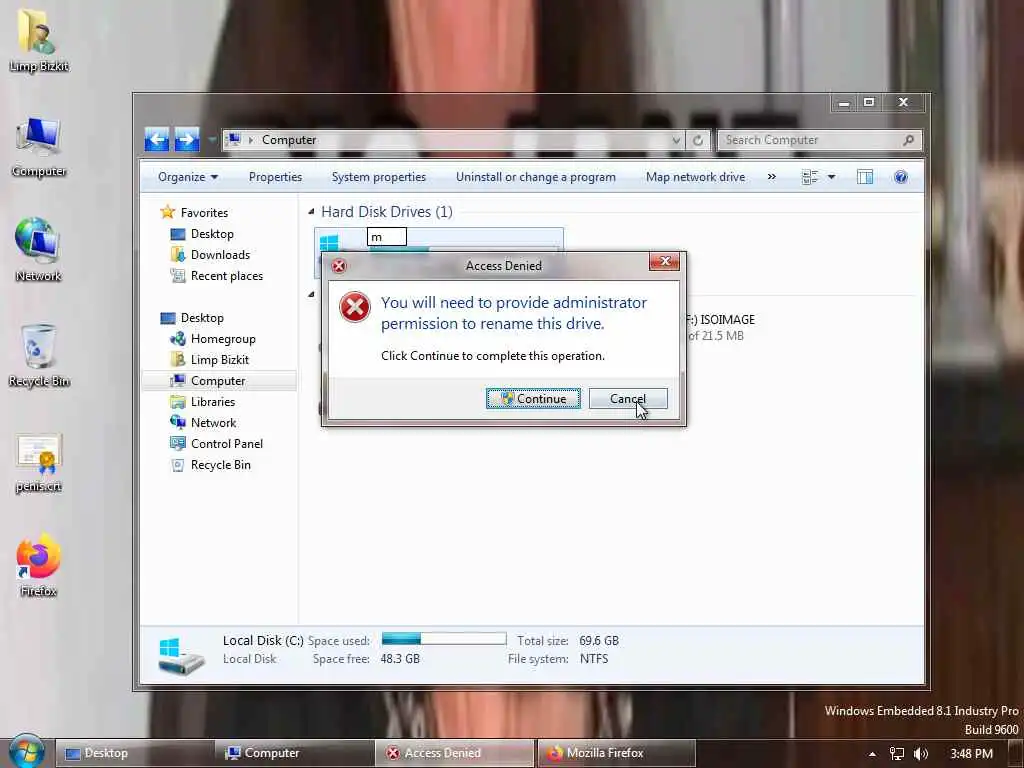Viewport: 1024px width, 768px height.
Task: Close the Access Denied dialog
Action: (665, 261)
